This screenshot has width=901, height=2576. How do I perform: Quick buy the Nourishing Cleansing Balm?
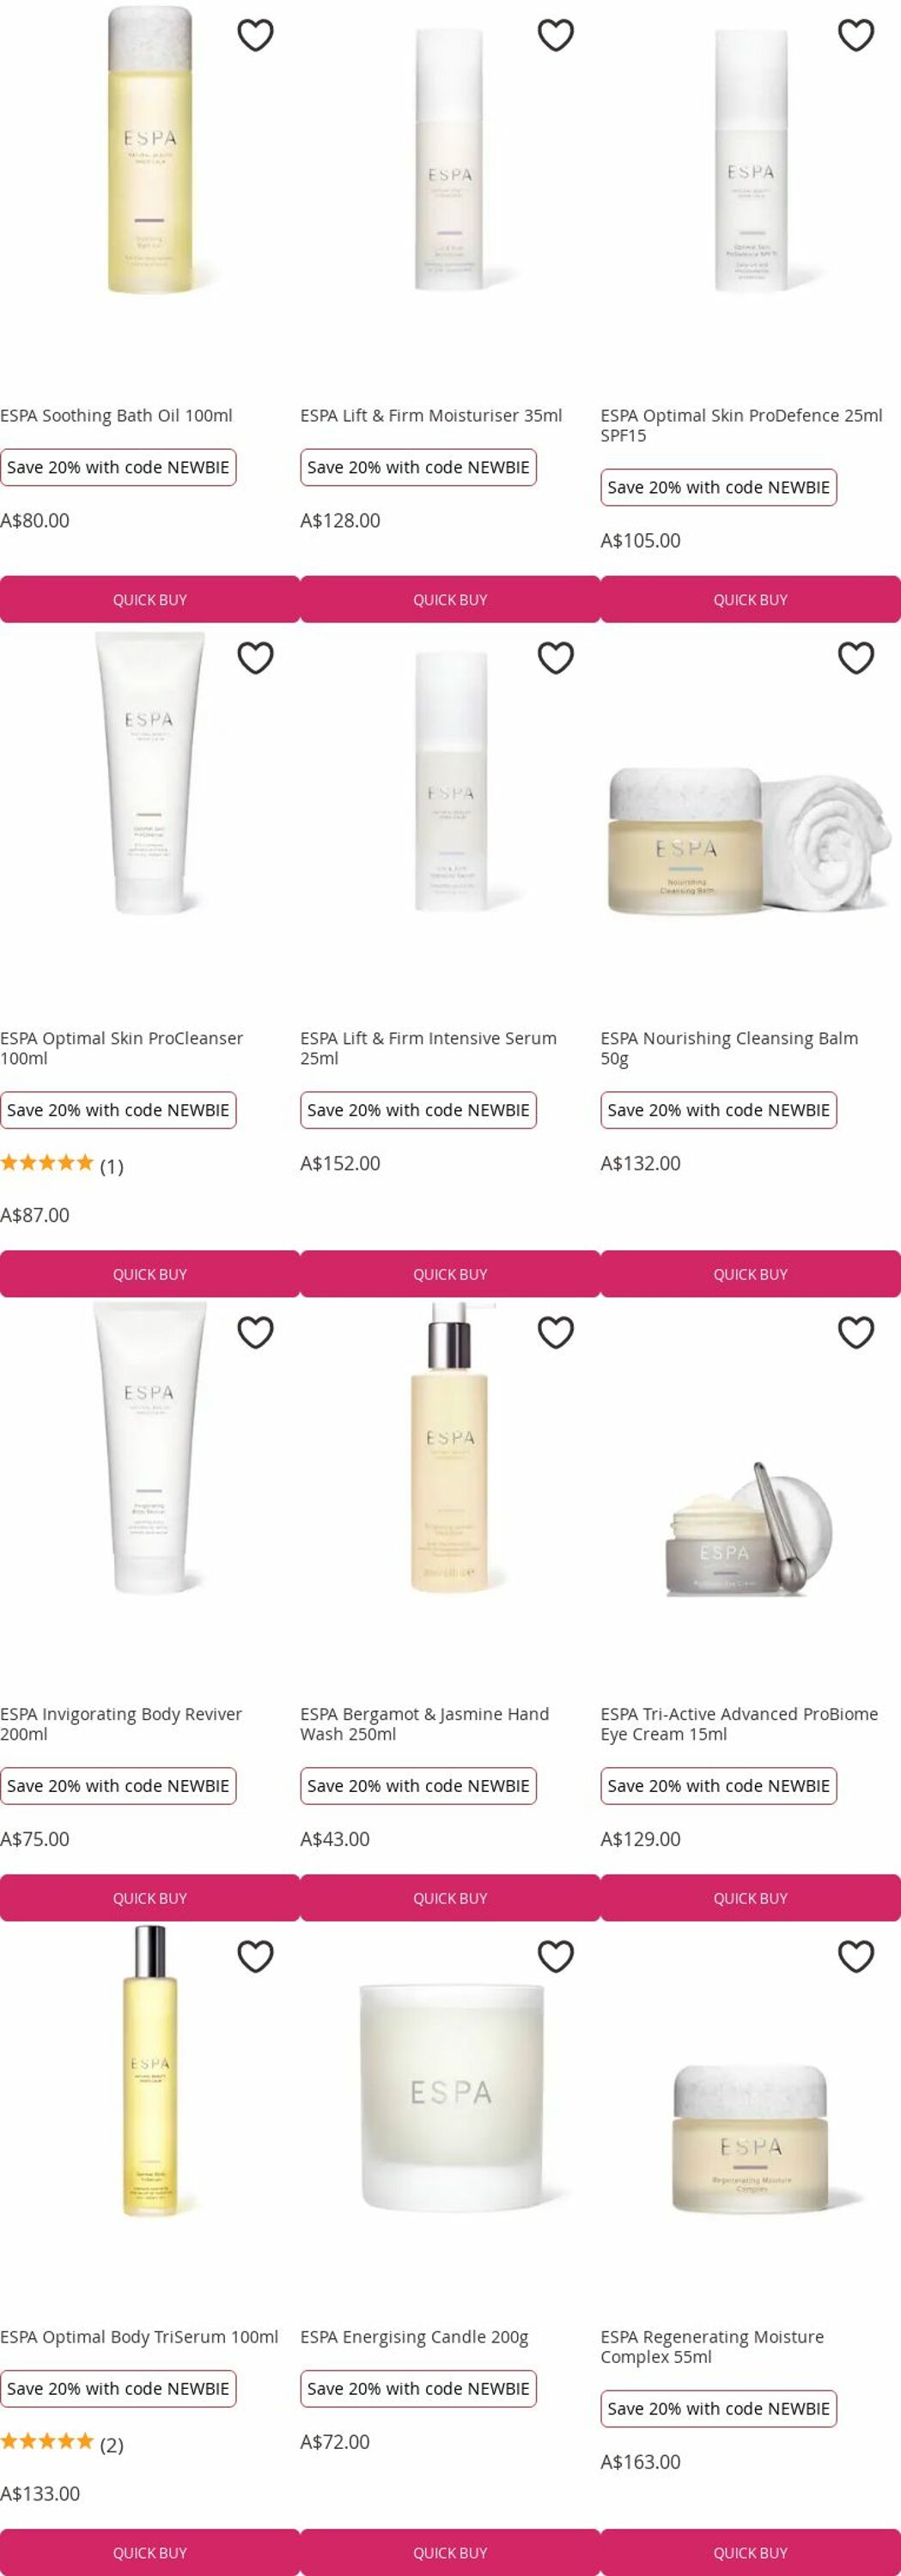pyautogui.click(x=750, y=1274)
